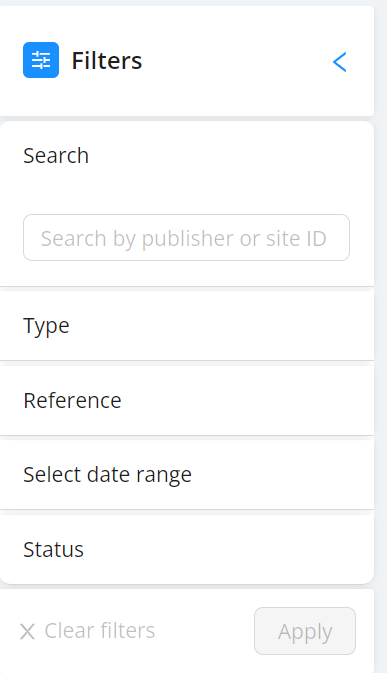Viewport: 387px width, 673px height.
Task: Collapse the Filters panel with the chevron
Action: 339,62
